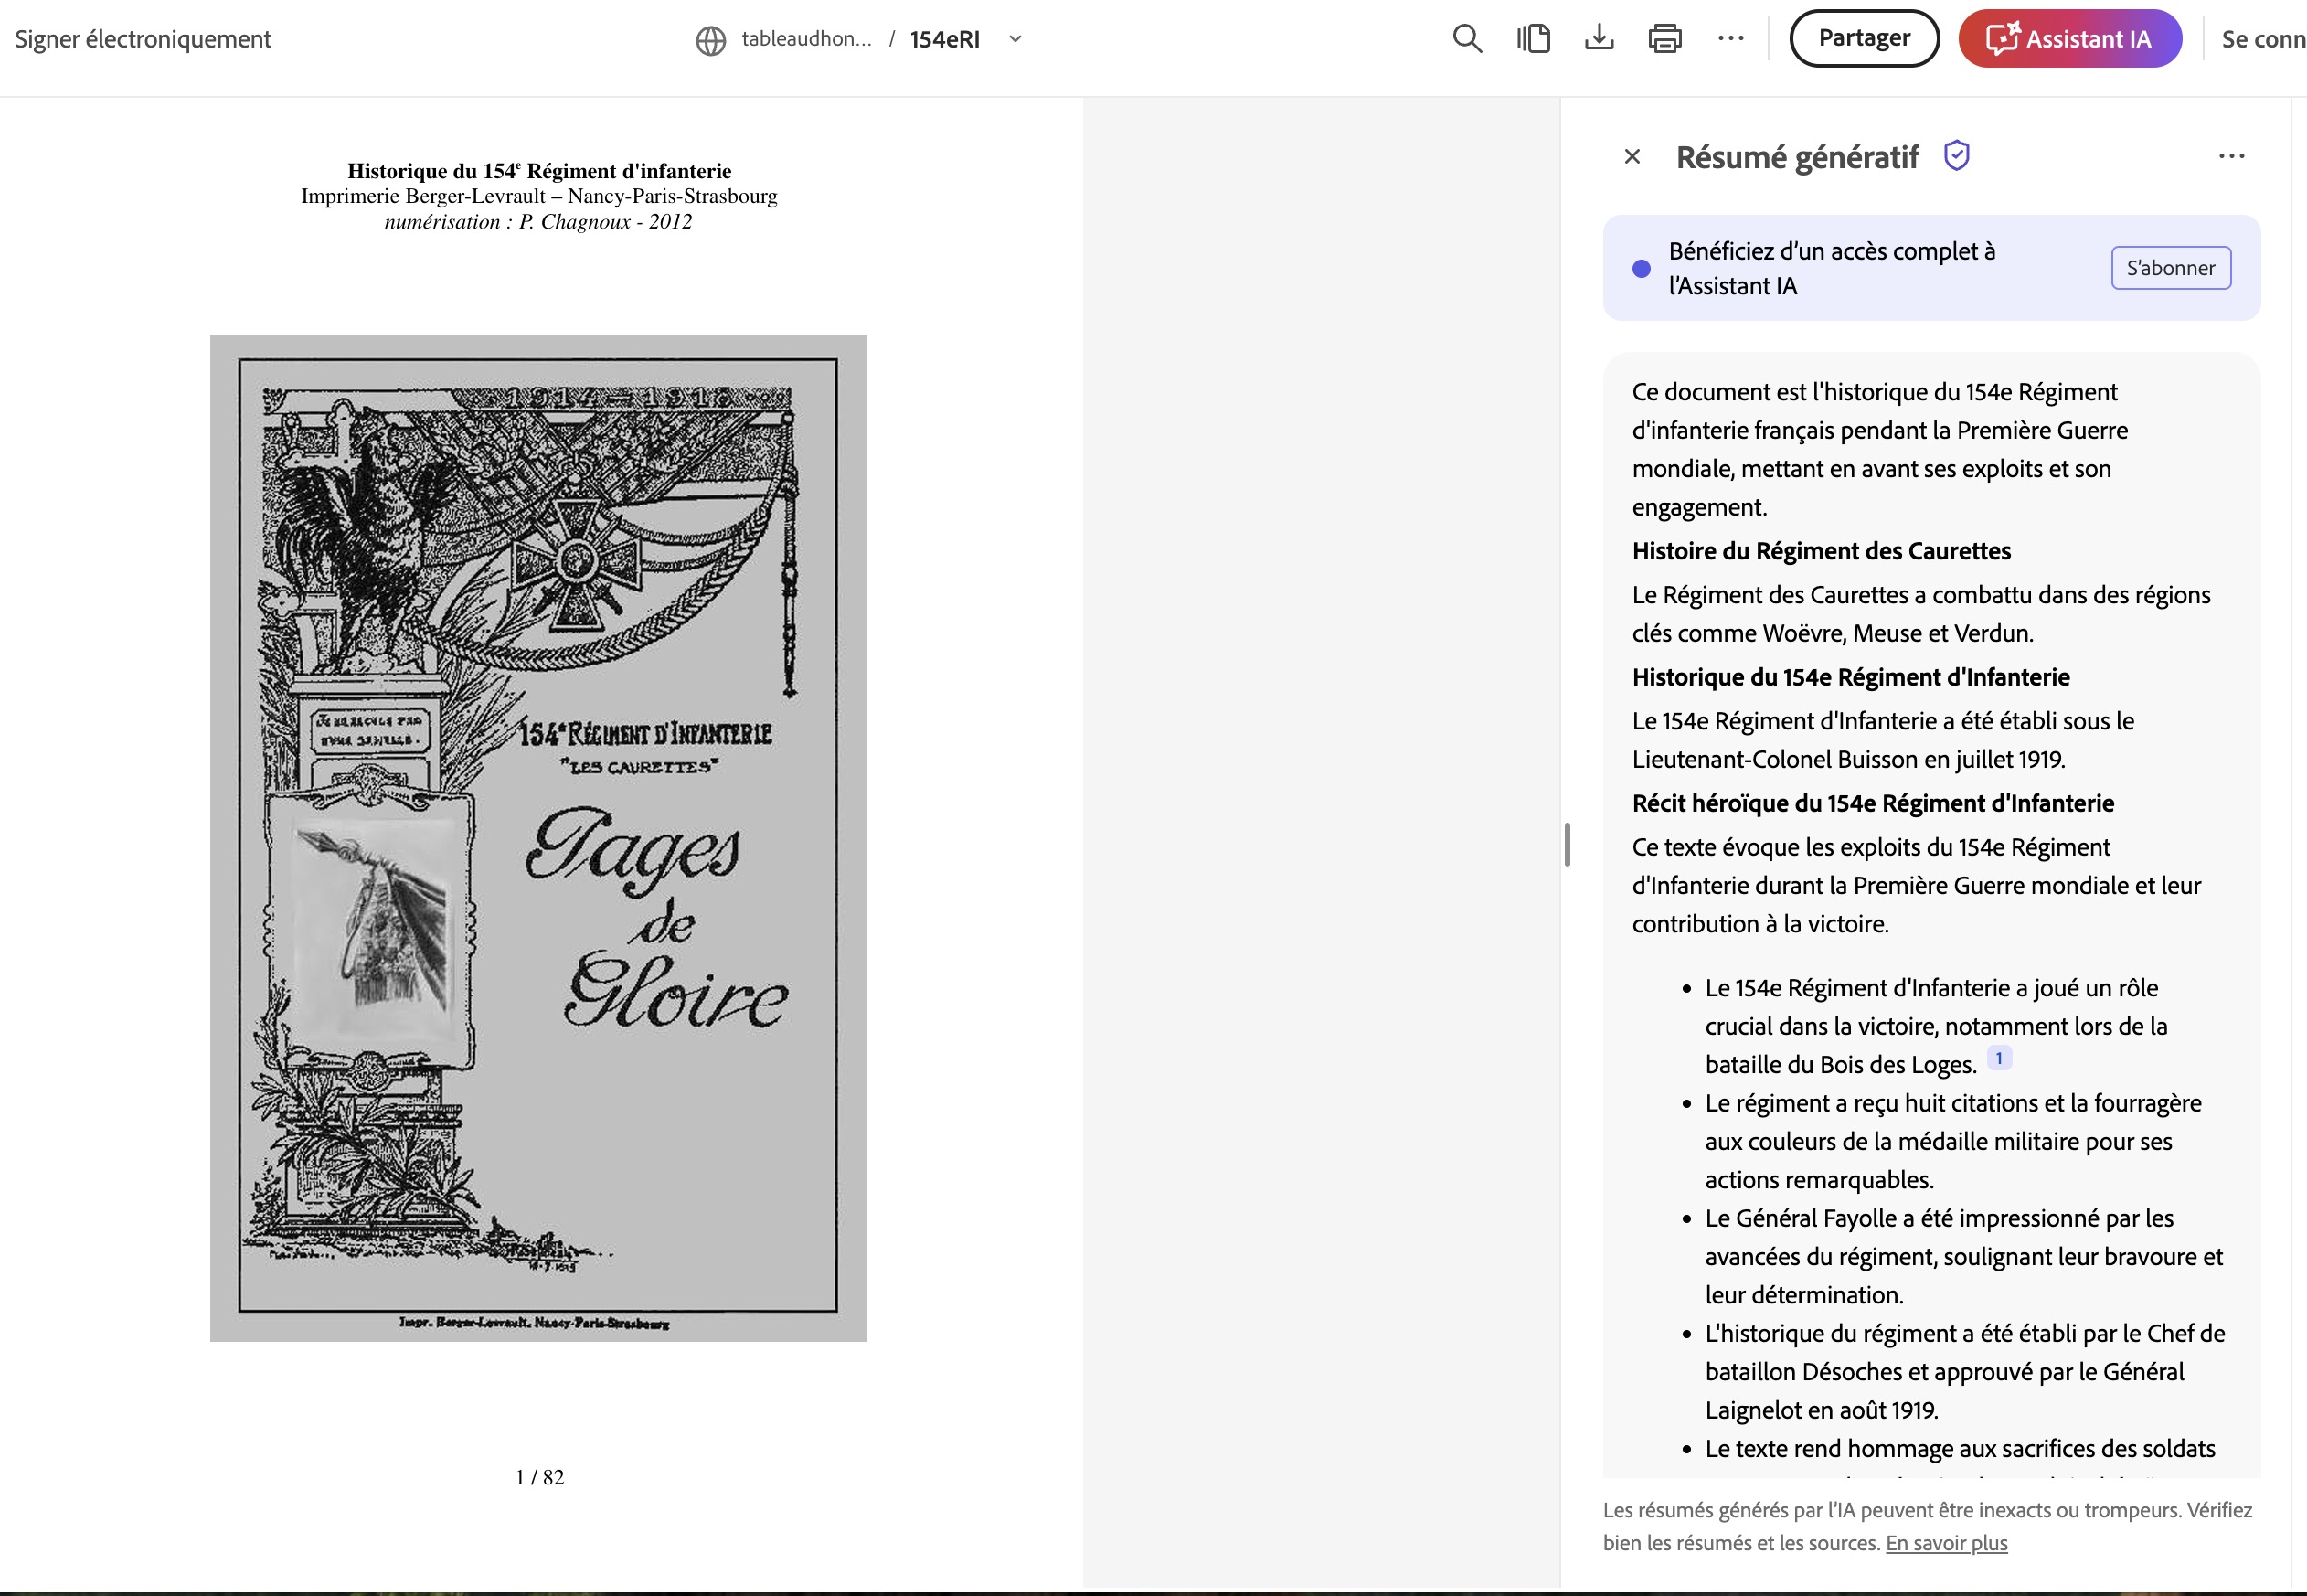The width and height of the screenshot is (2307, 1596).
Task: Click Signer électroniquement in top bar
Action: click(143, 39)
